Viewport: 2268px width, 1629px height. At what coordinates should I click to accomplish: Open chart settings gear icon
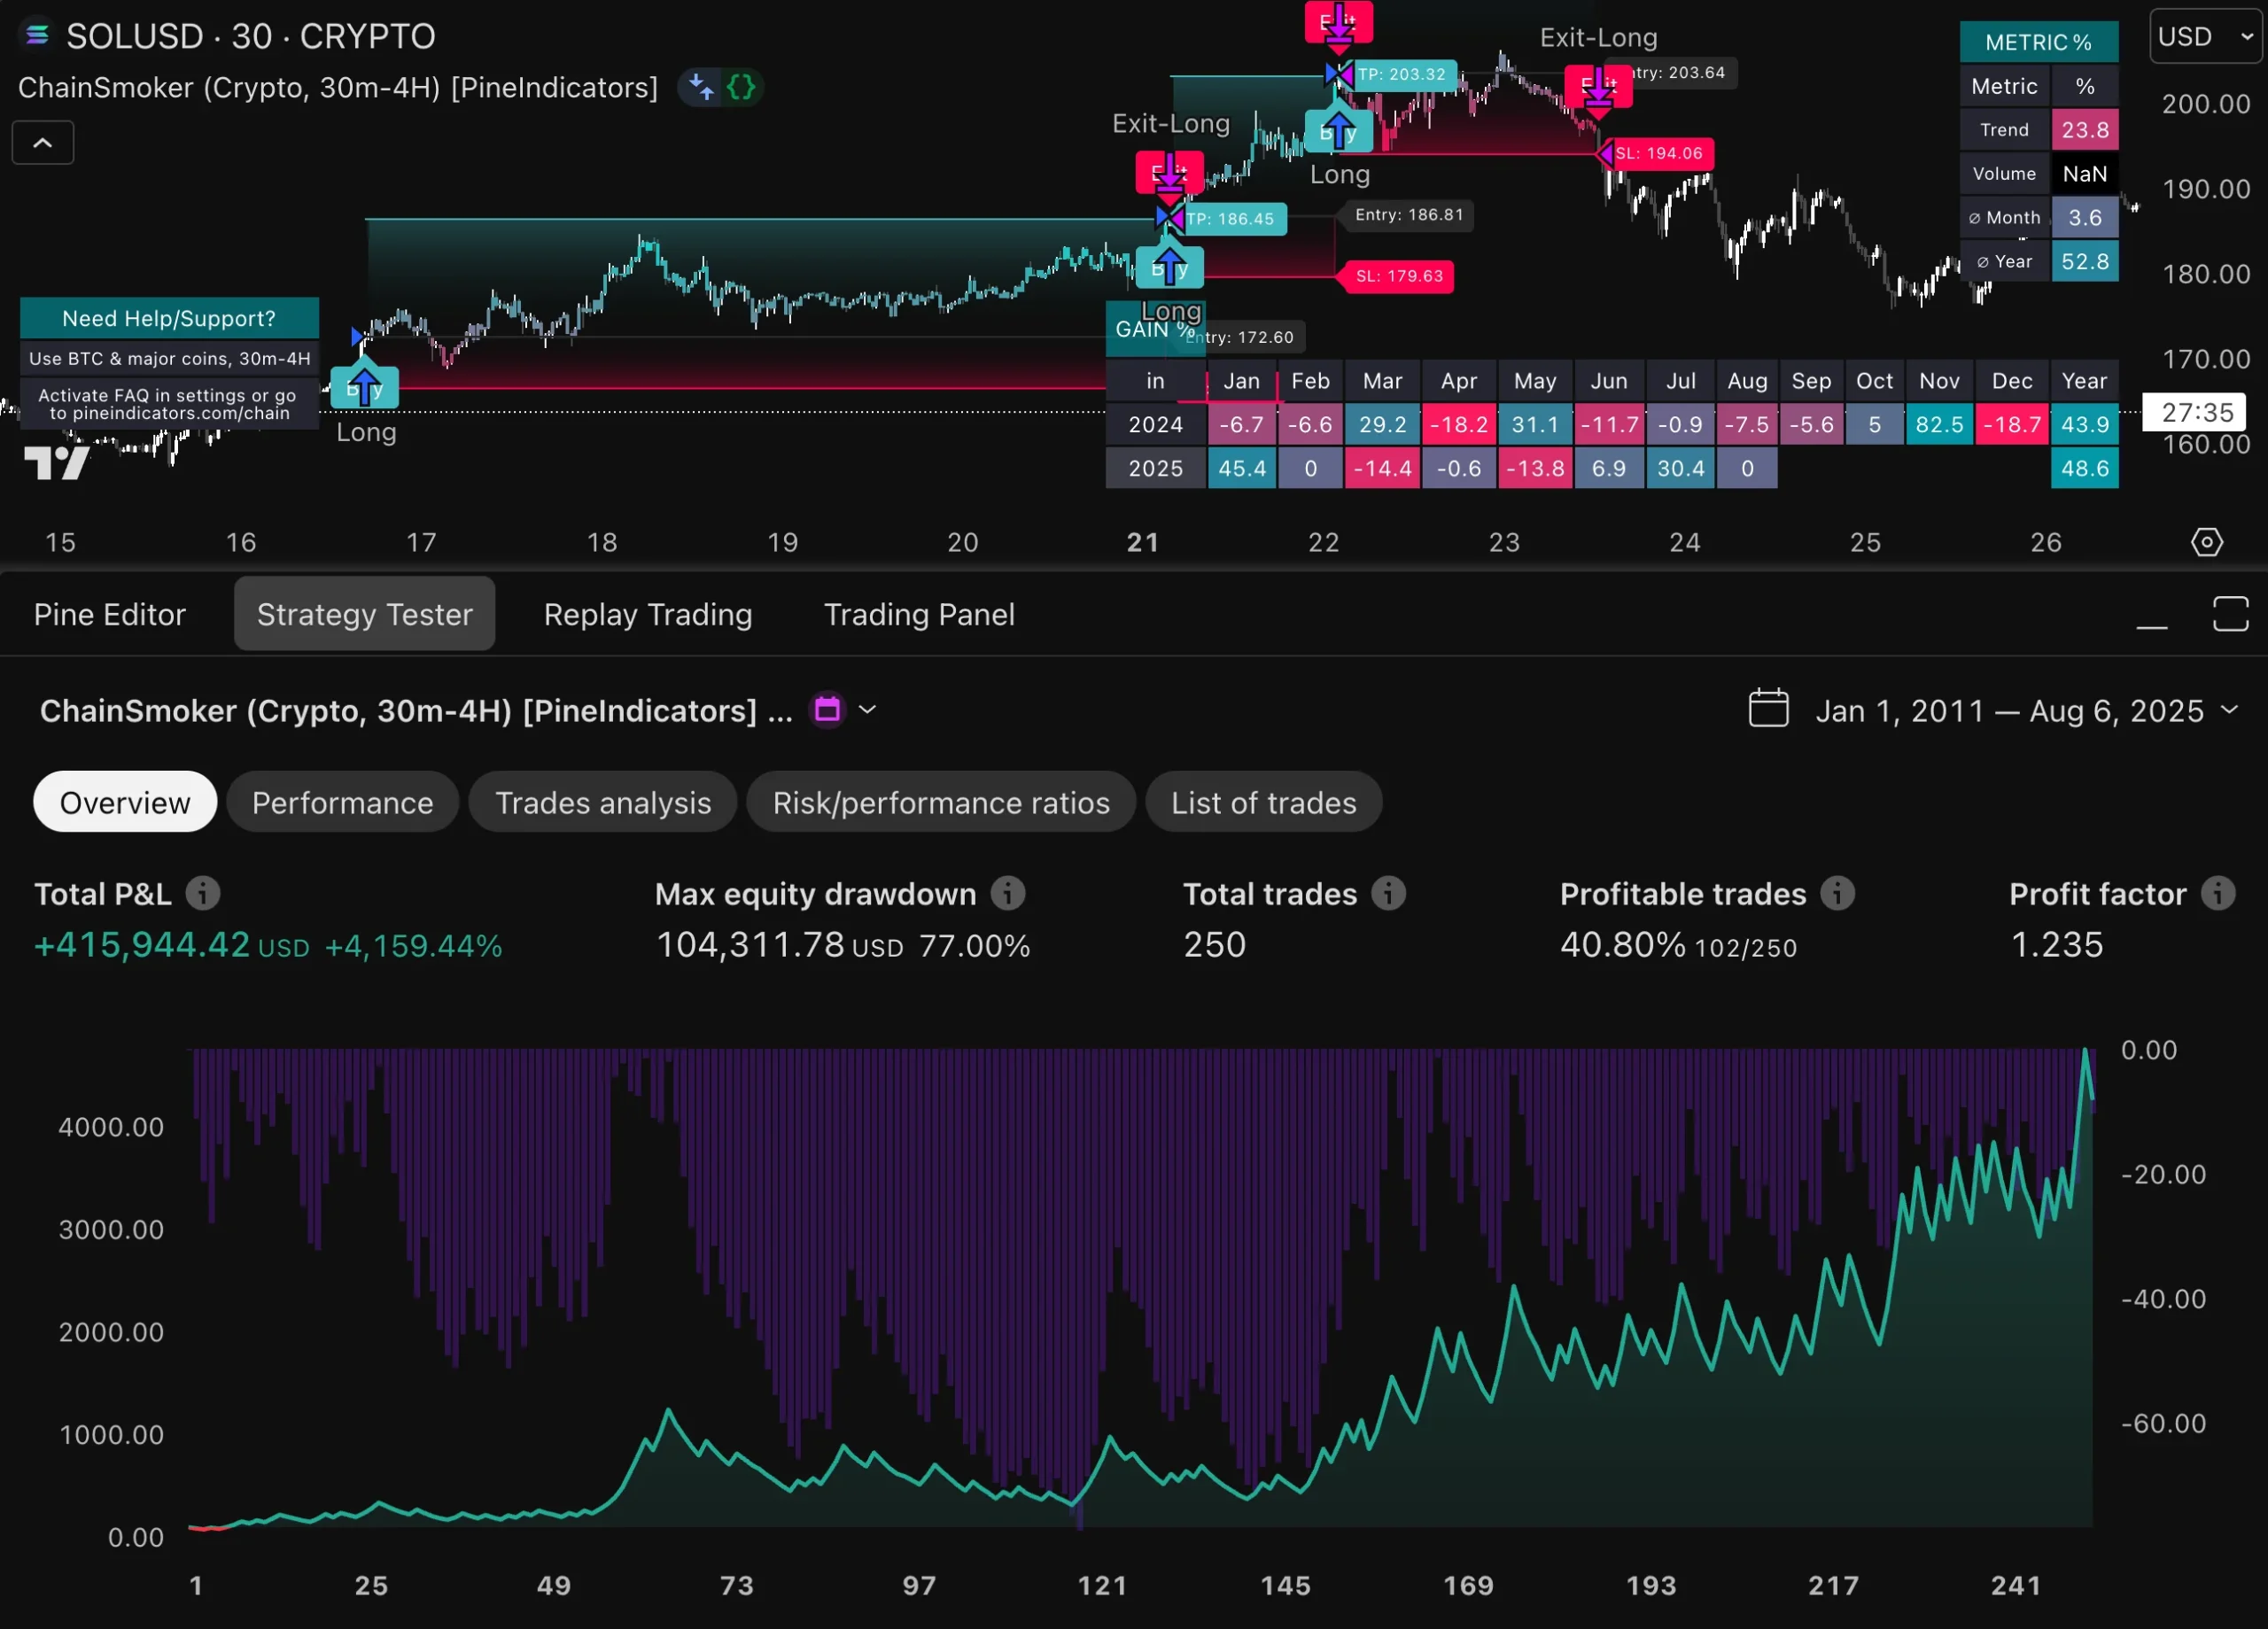click(2206, 542)
